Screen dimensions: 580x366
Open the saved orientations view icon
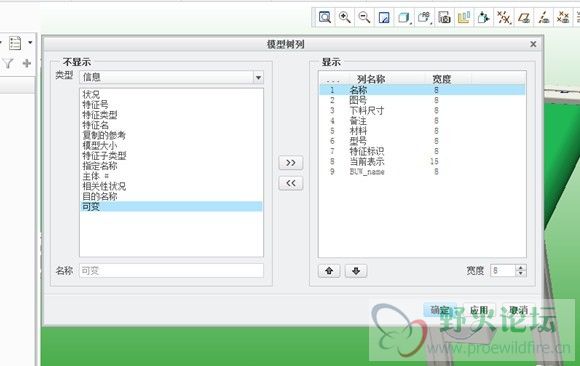(x=424, y=17)
